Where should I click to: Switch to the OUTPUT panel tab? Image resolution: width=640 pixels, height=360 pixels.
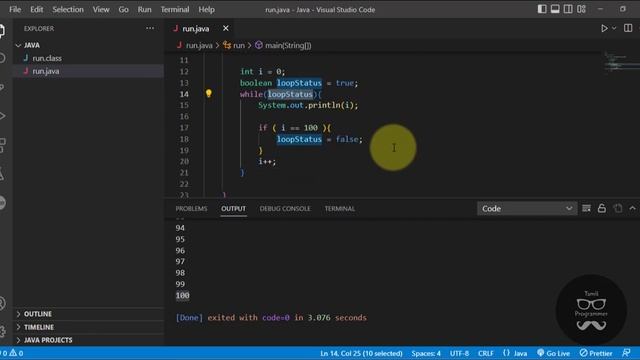[x=233, y=209]
